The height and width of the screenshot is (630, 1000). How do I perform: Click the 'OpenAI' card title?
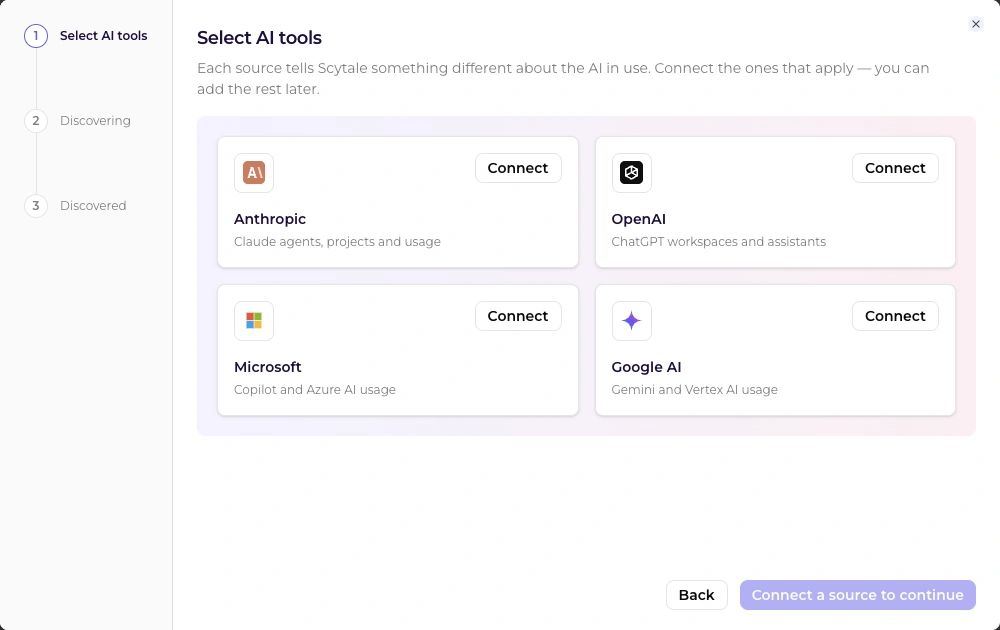coord(638,219)
